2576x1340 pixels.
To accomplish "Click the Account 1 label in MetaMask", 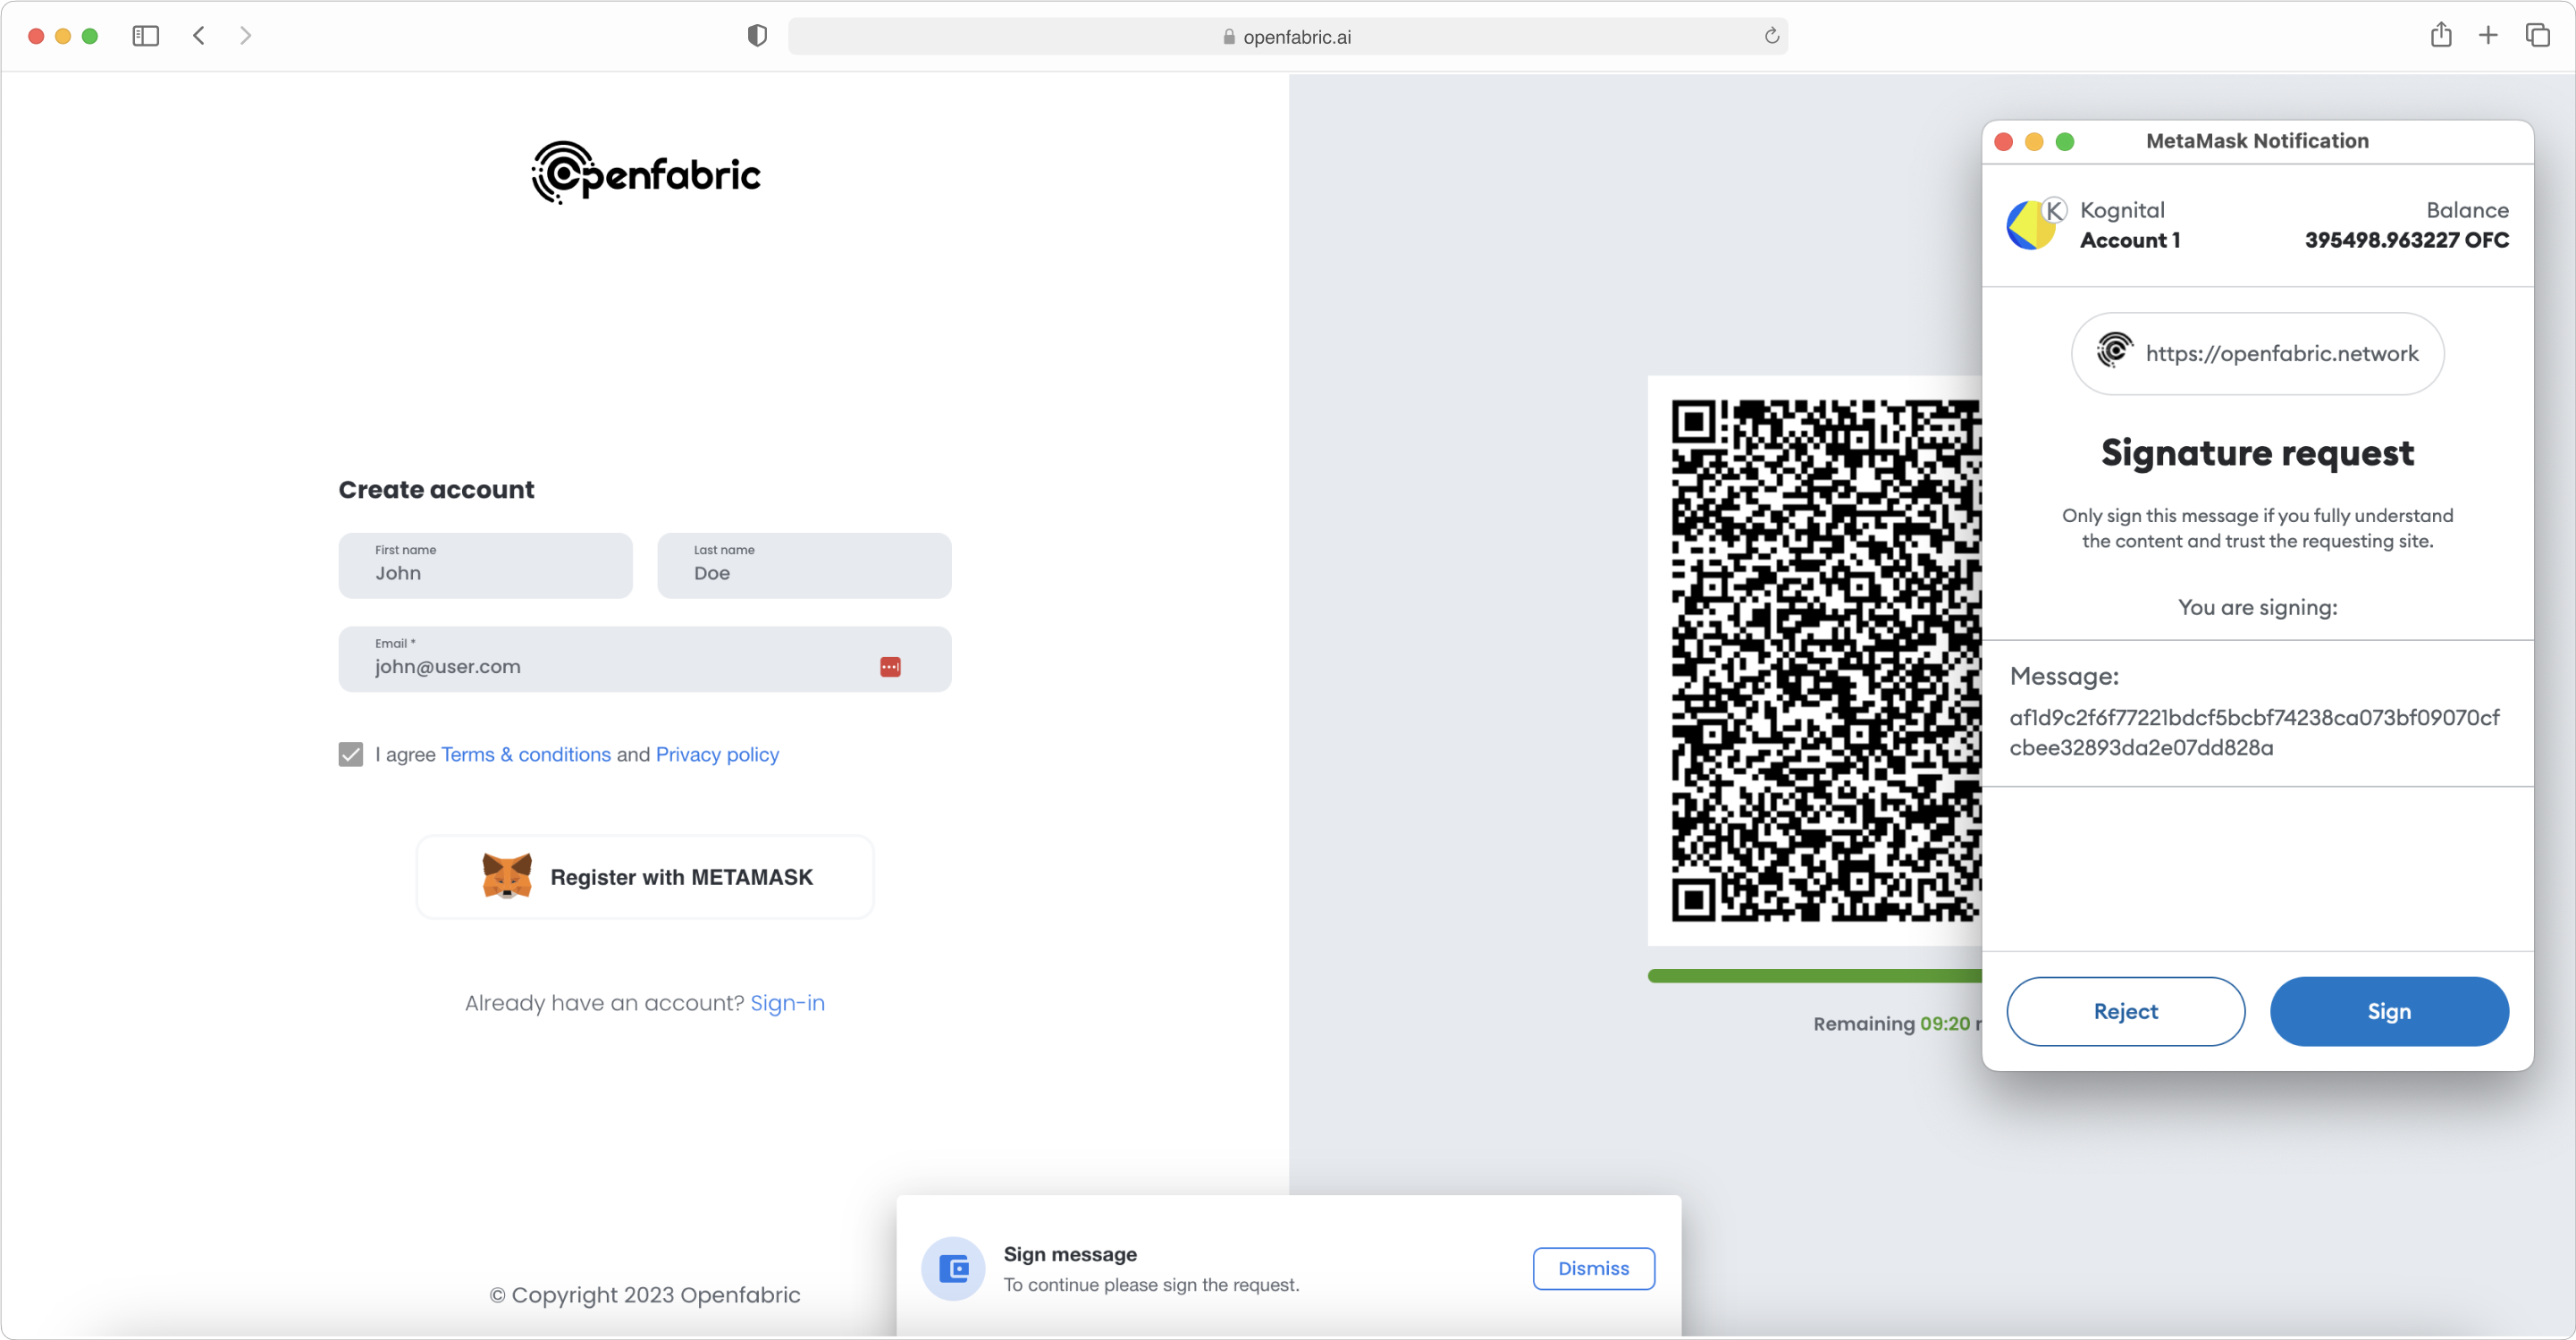I will pyautogui.click(x=2130, y=240).
